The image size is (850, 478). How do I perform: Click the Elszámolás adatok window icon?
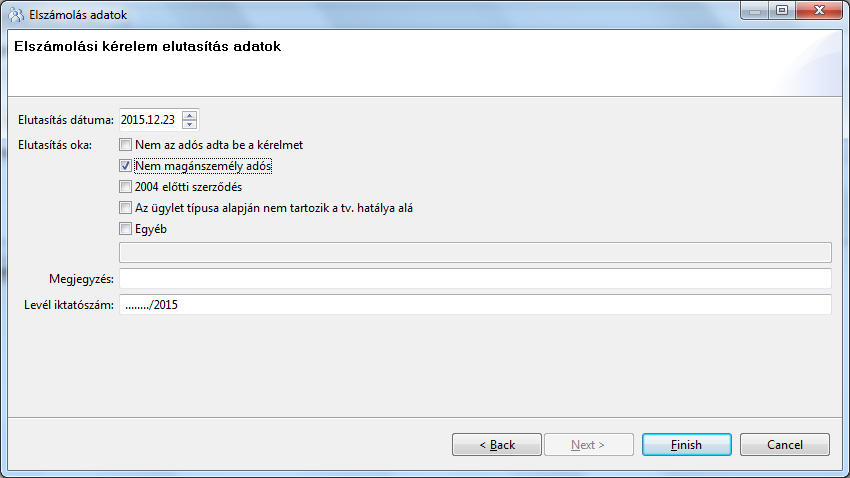(x=16, y=14)
